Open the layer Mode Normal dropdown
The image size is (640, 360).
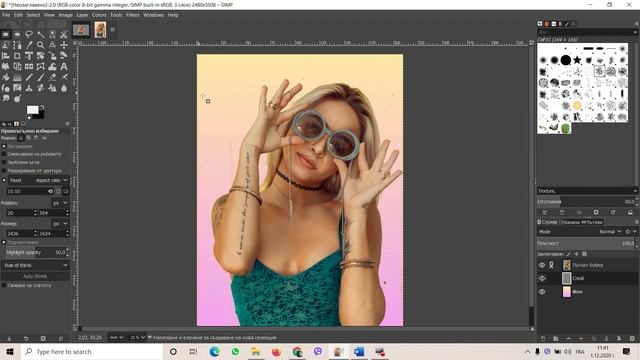610,231
